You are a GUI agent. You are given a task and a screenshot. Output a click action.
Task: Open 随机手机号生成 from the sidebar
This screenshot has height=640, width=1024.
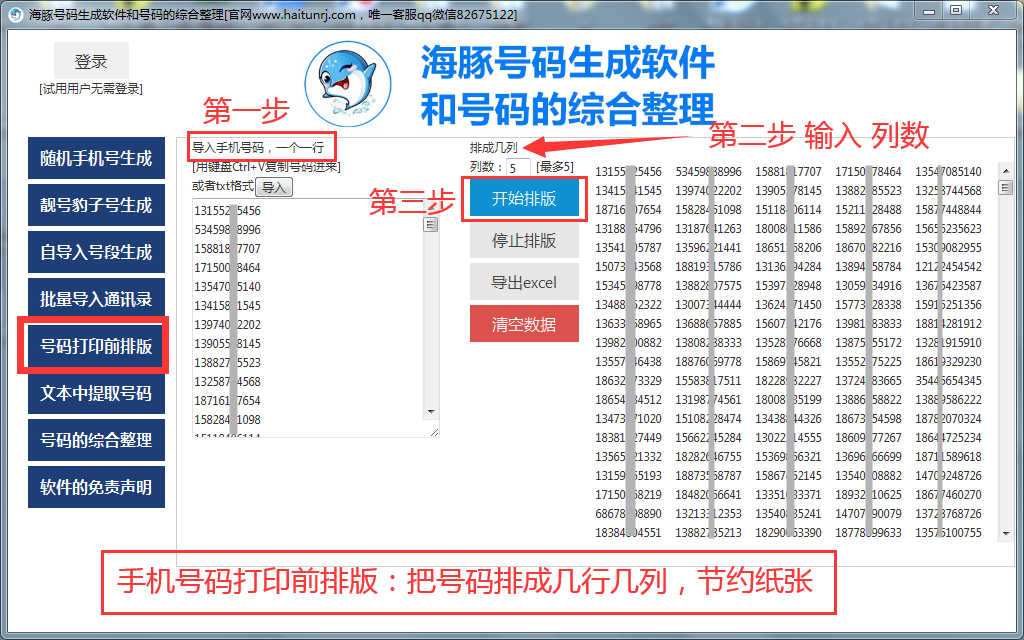coord(96,158)
